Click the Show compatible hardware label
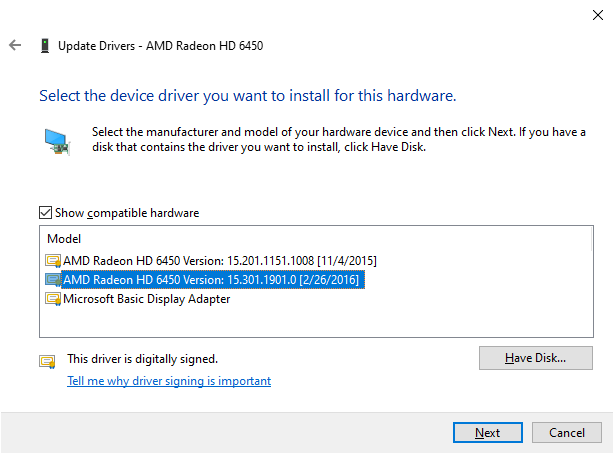Image resolution: width=614 pixels, height=454 pixels. pos(127,213)
